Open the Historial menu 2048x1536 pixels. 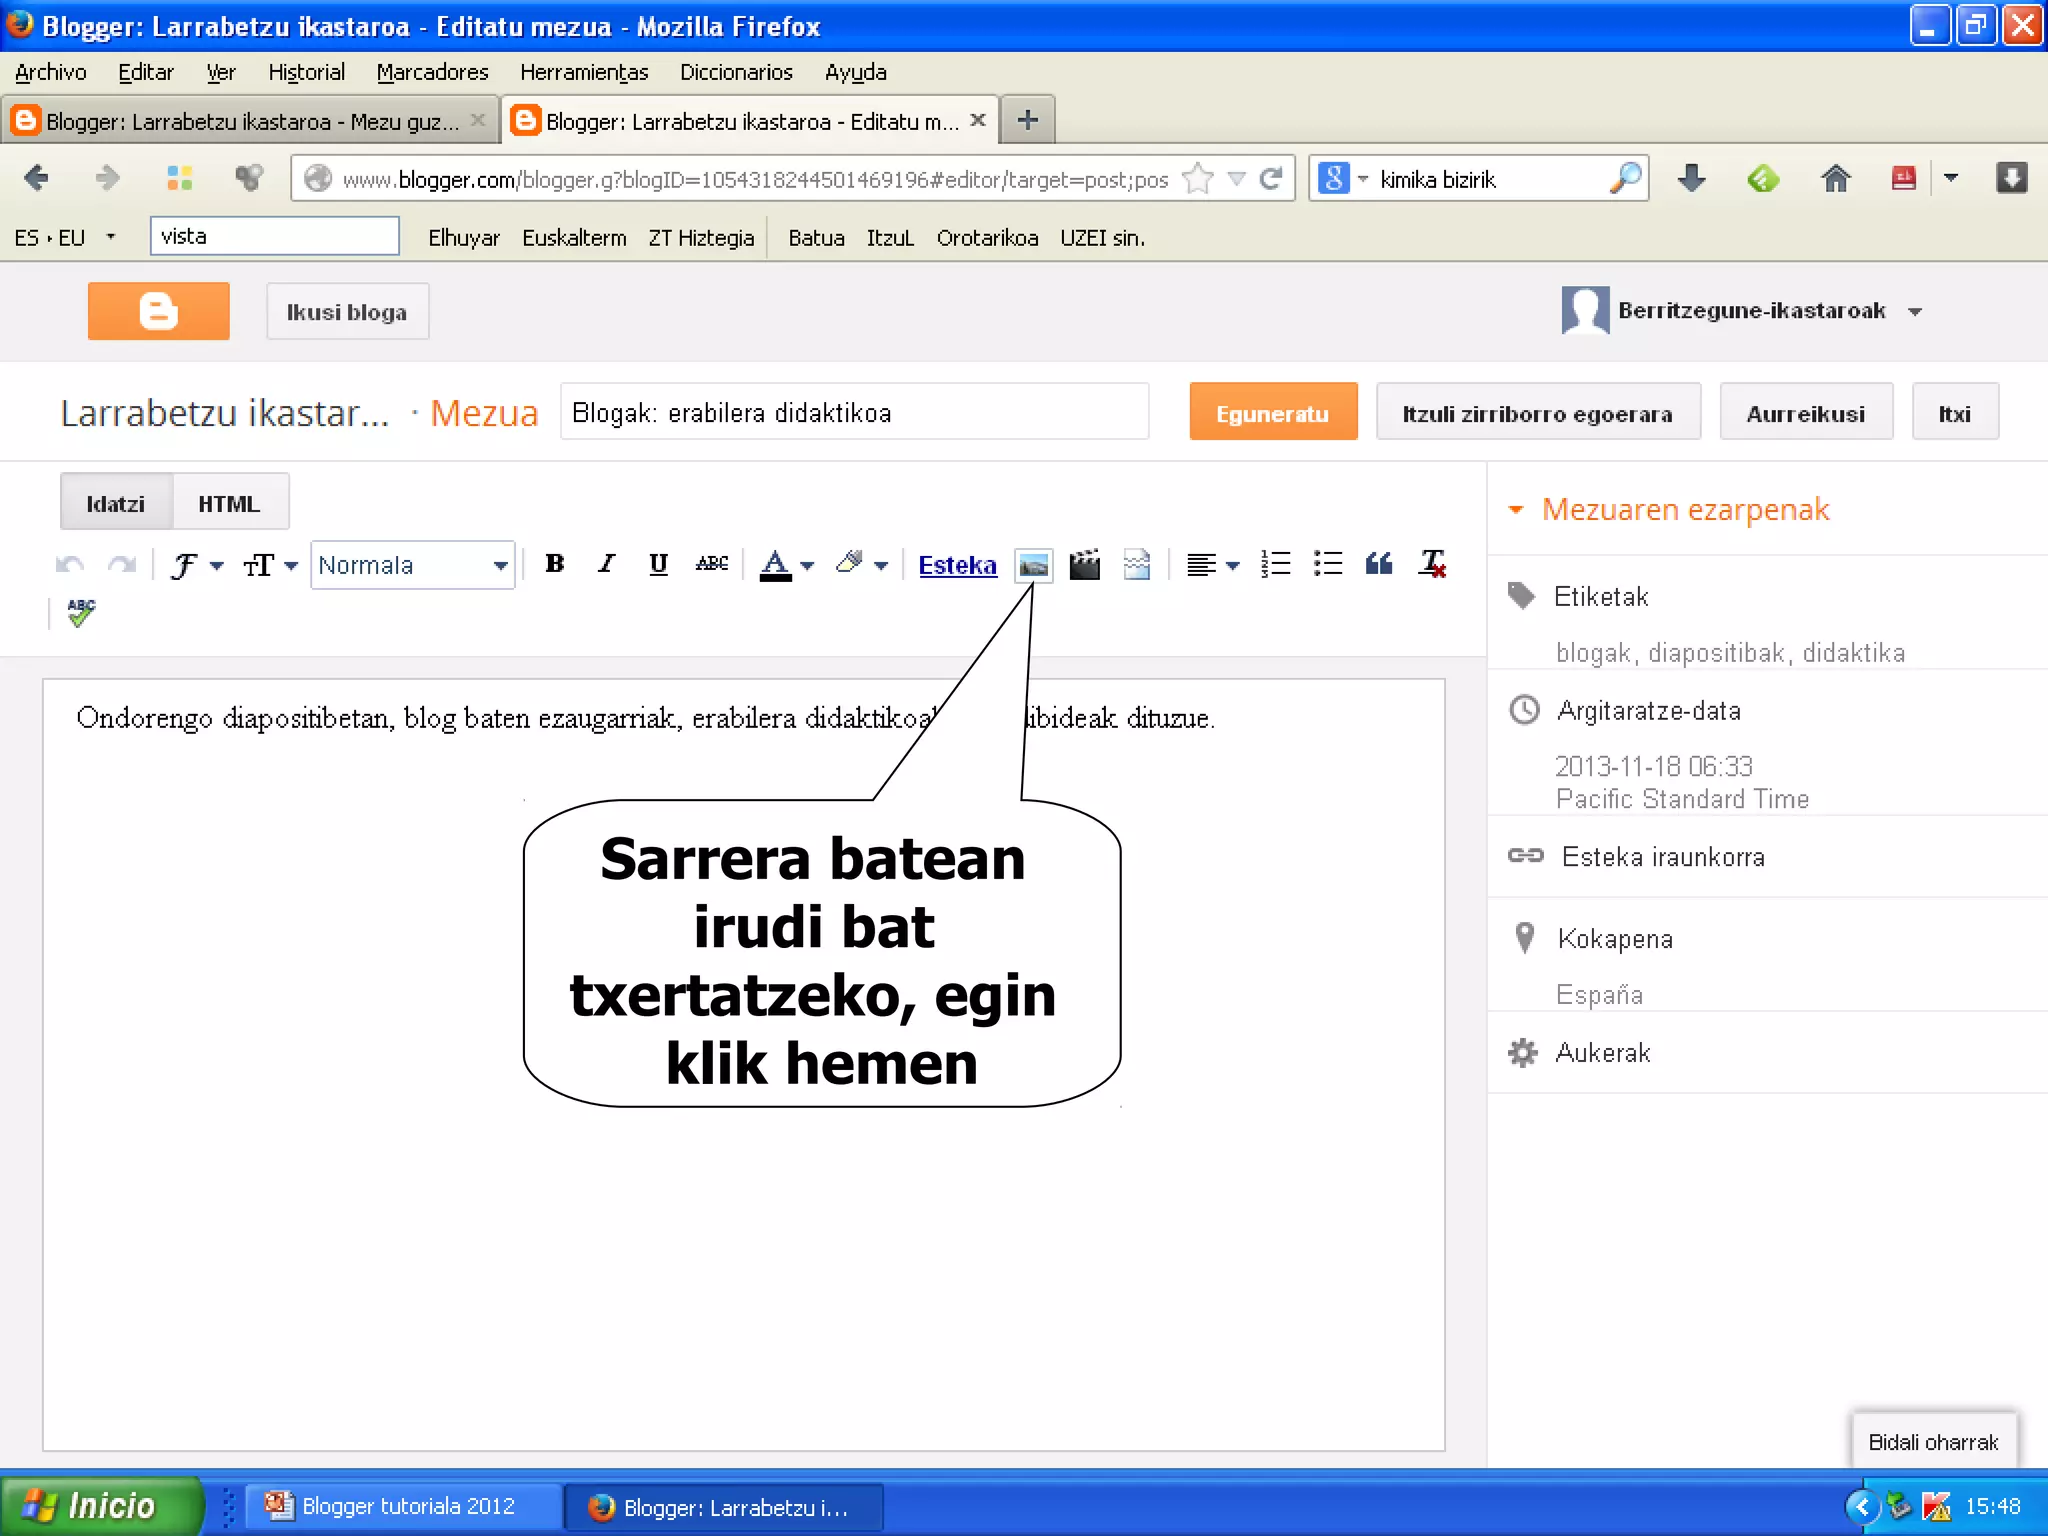(306, 72)
